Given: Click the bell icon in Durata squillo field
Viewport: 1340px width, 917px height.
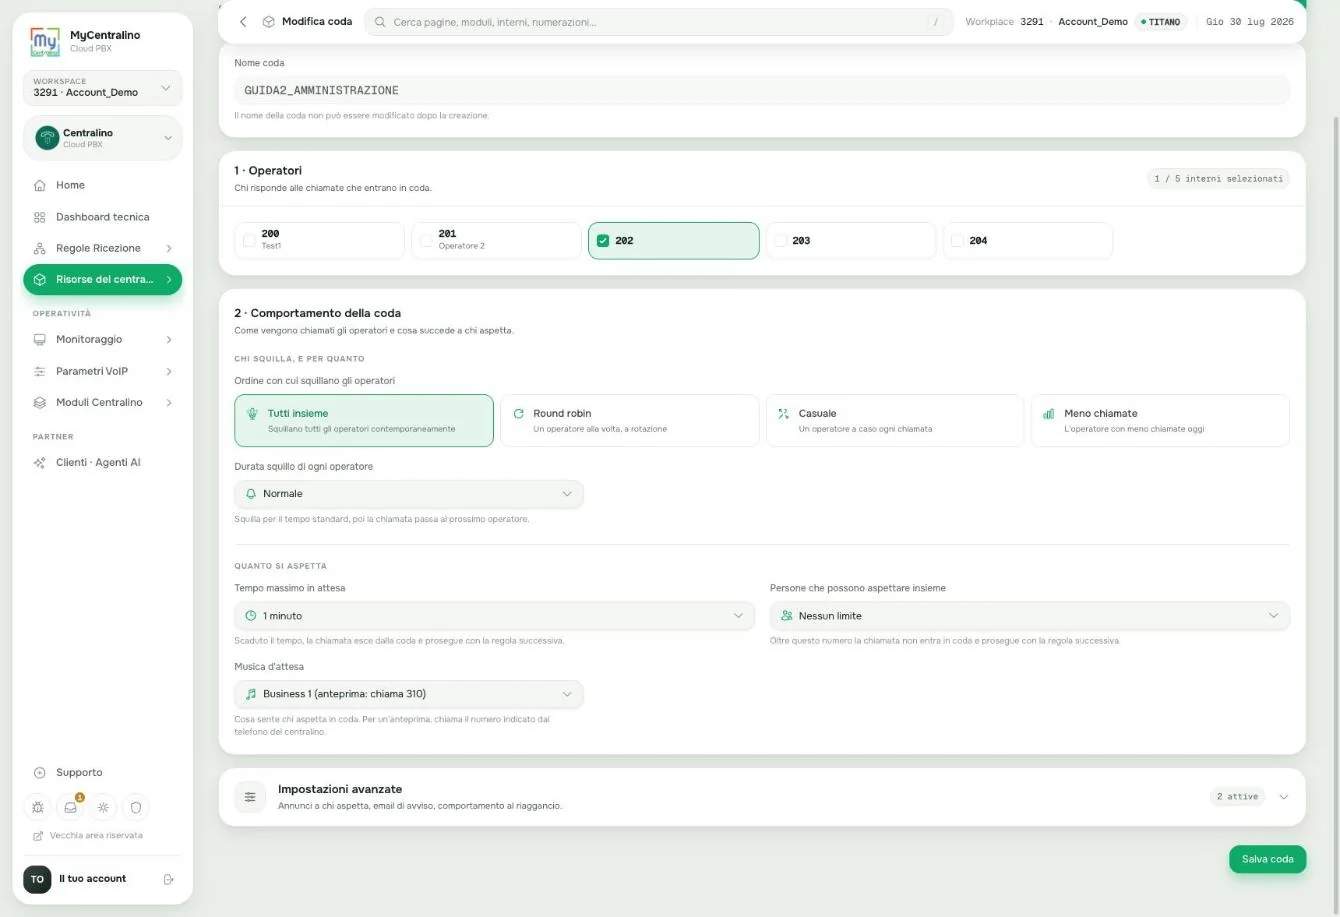Looking at the screenshot, I should (251, 494).
